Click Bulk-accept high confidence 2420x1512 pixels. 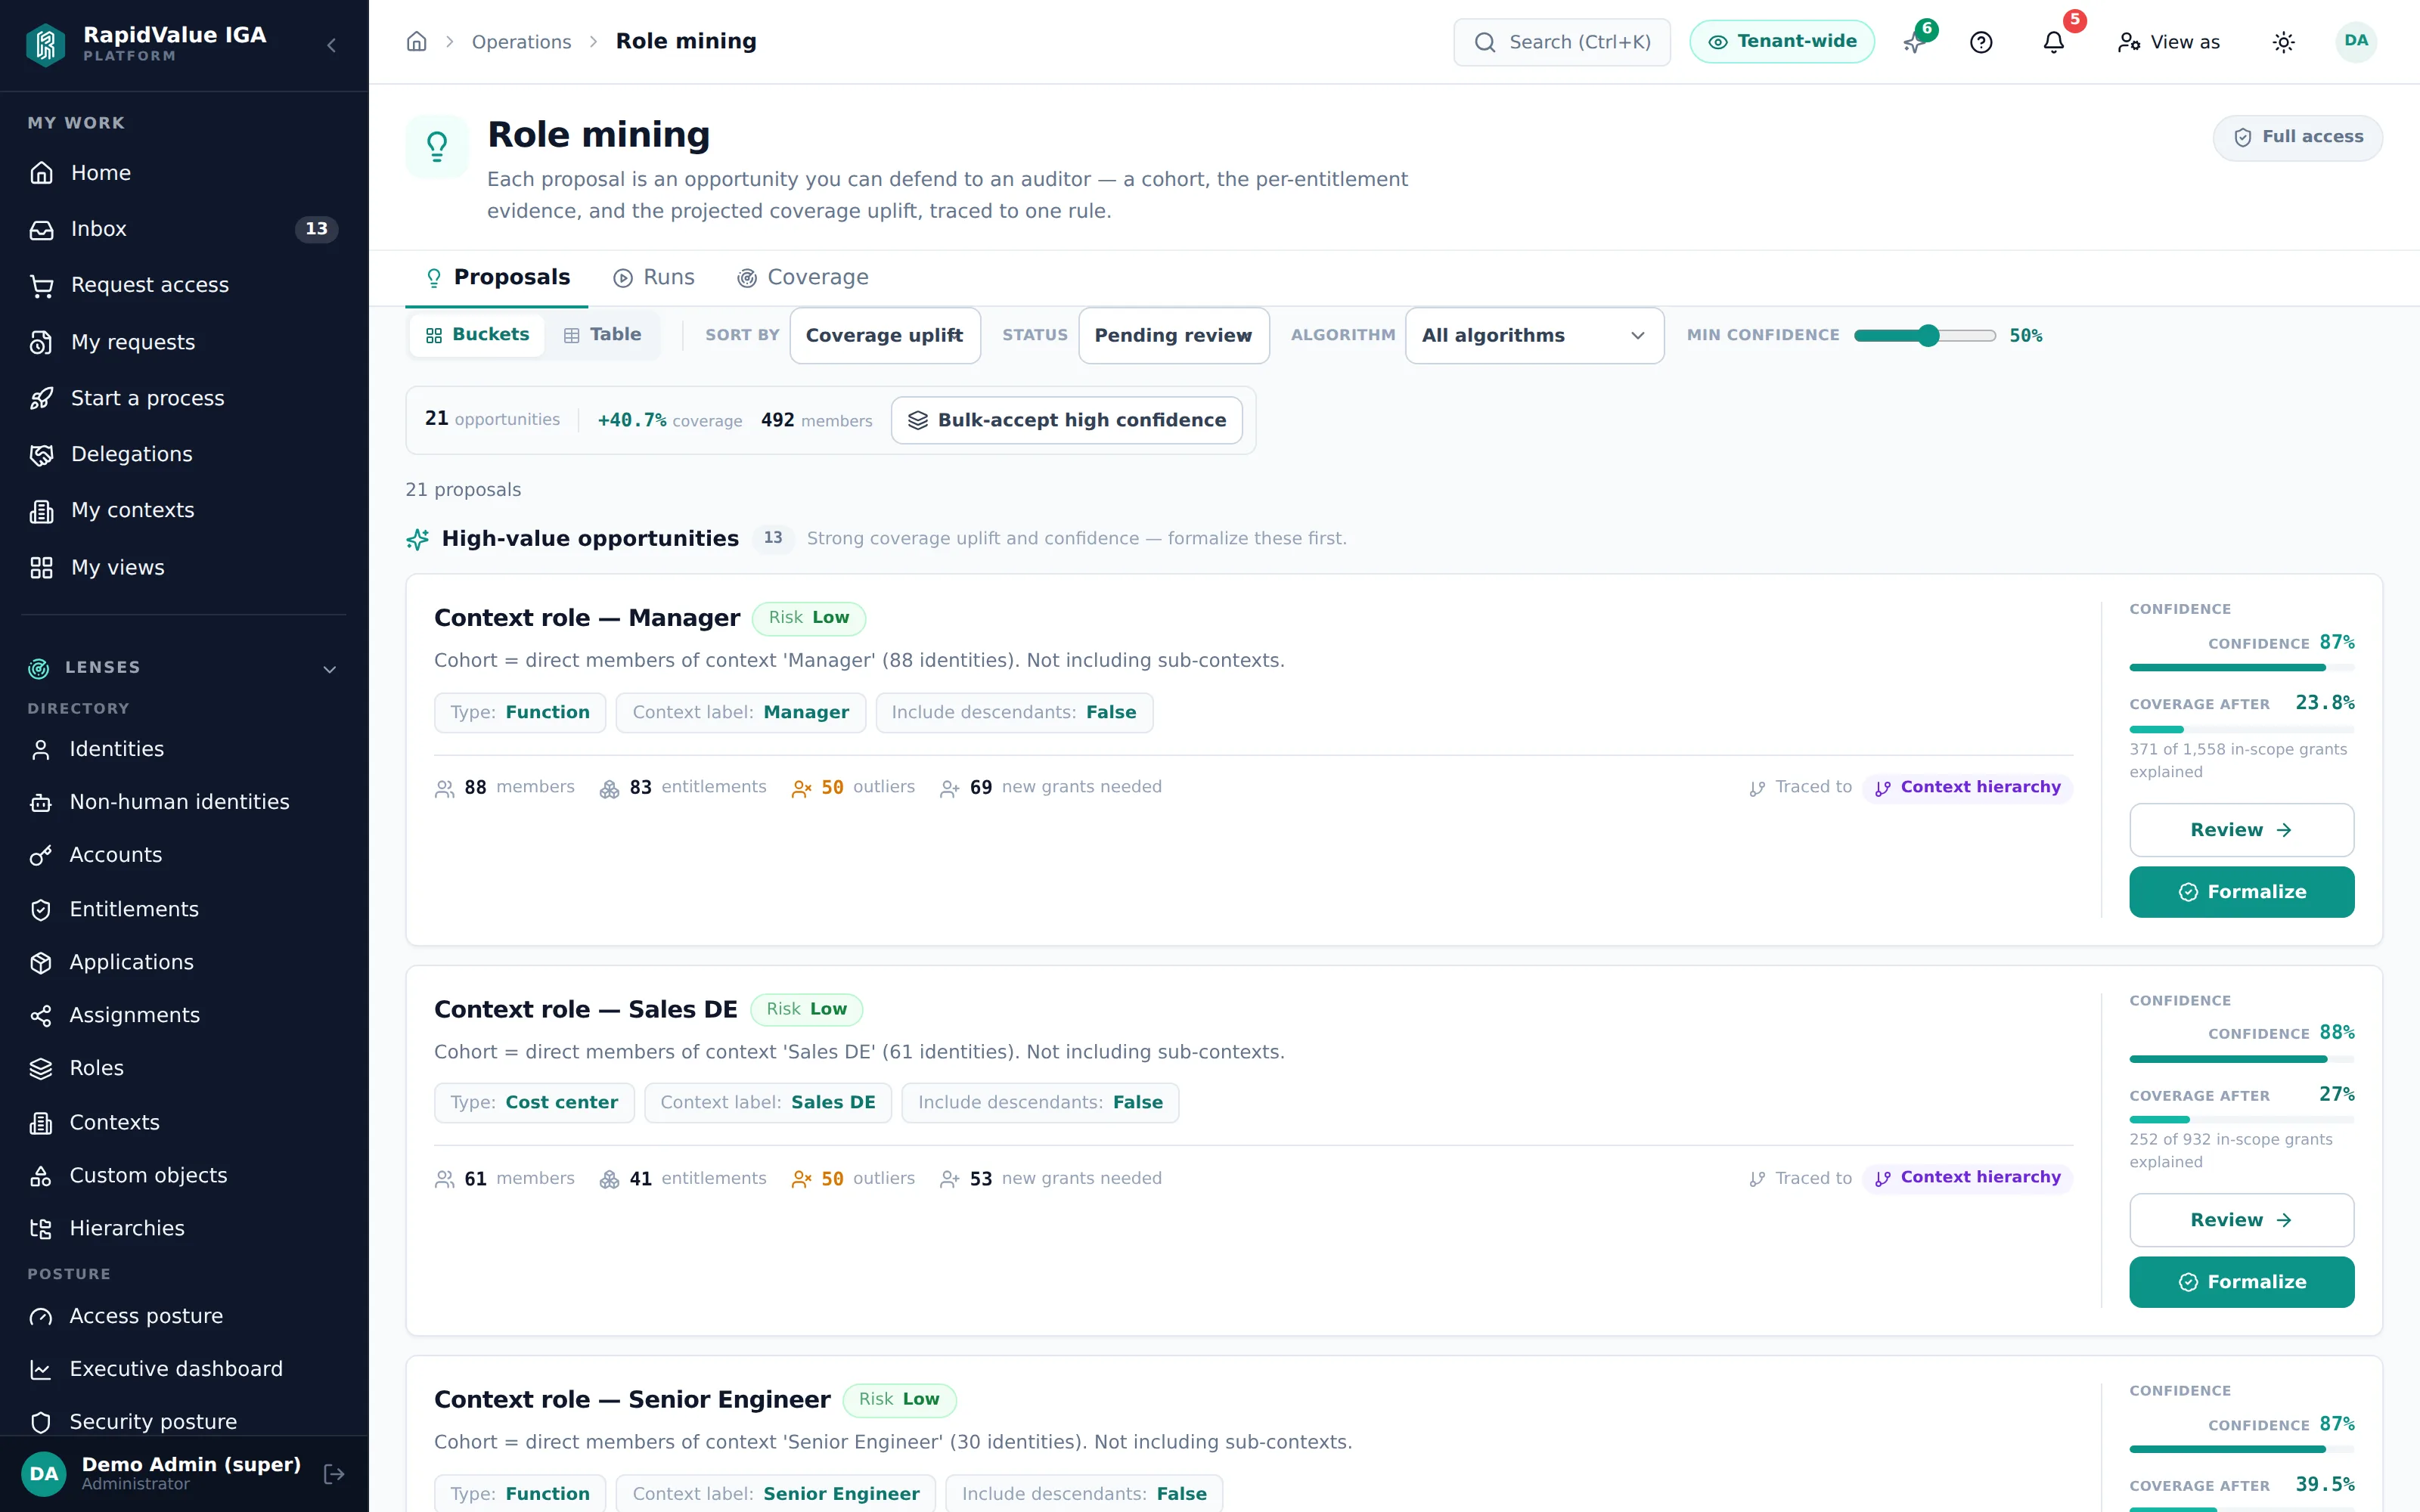[x=1066, y=420]
